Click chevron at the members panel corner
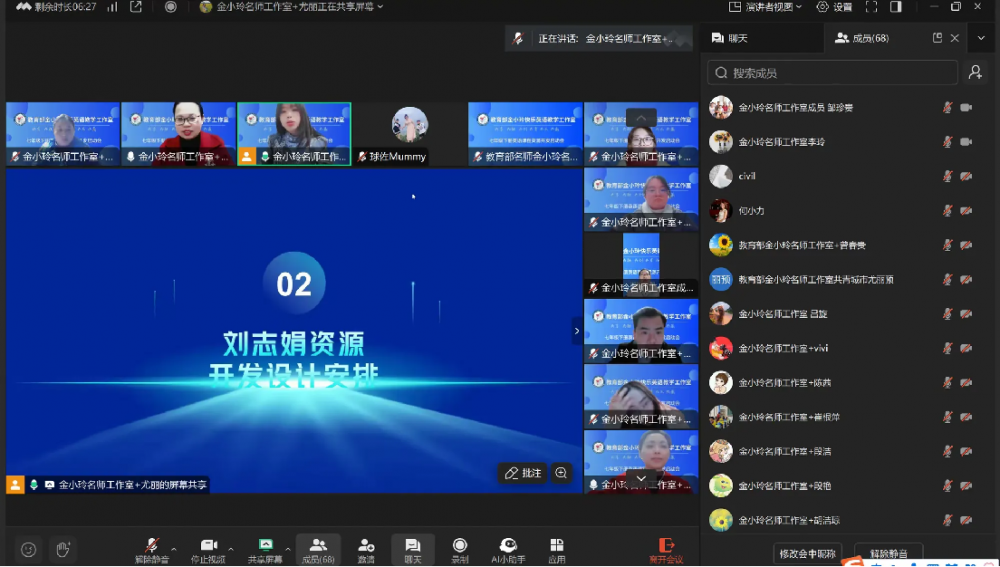The image size is (1000, 567). click(x=981, y=38)
